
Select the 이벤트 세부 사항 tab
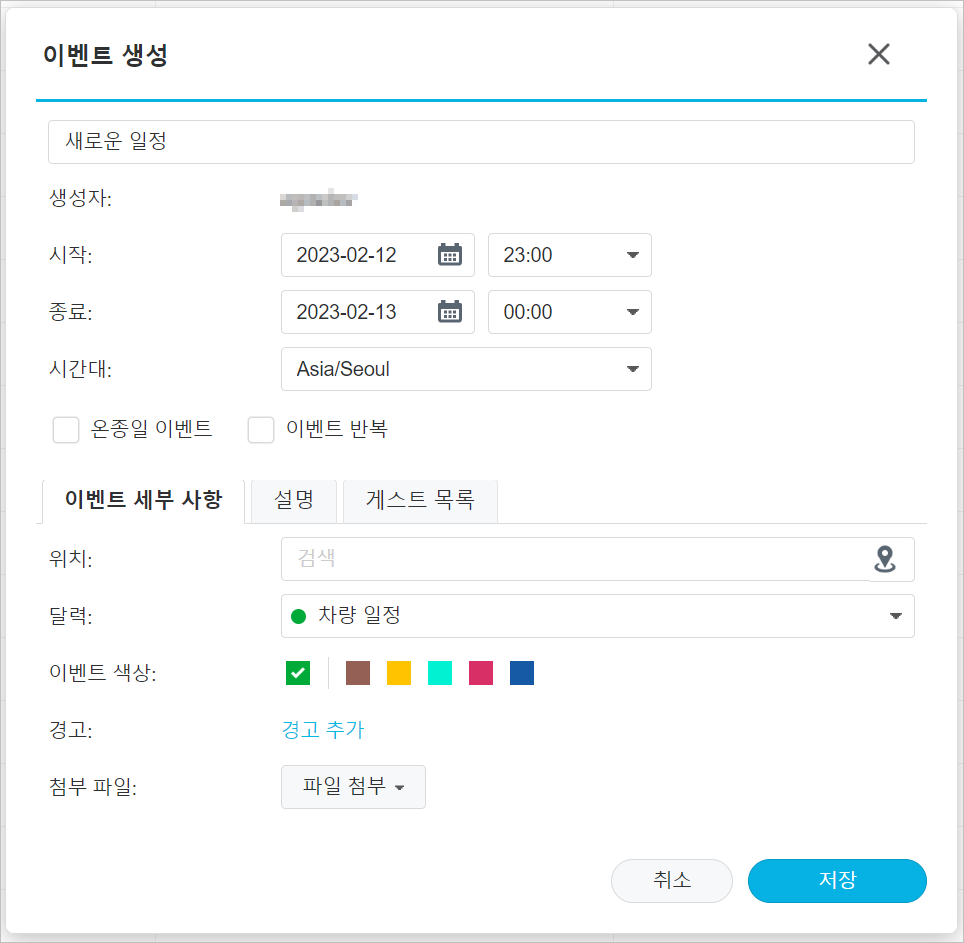[143, 501]
